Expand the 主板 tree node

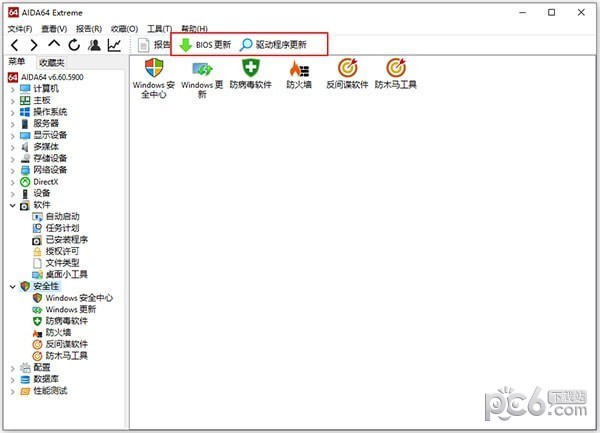click(x=12, y=101)
